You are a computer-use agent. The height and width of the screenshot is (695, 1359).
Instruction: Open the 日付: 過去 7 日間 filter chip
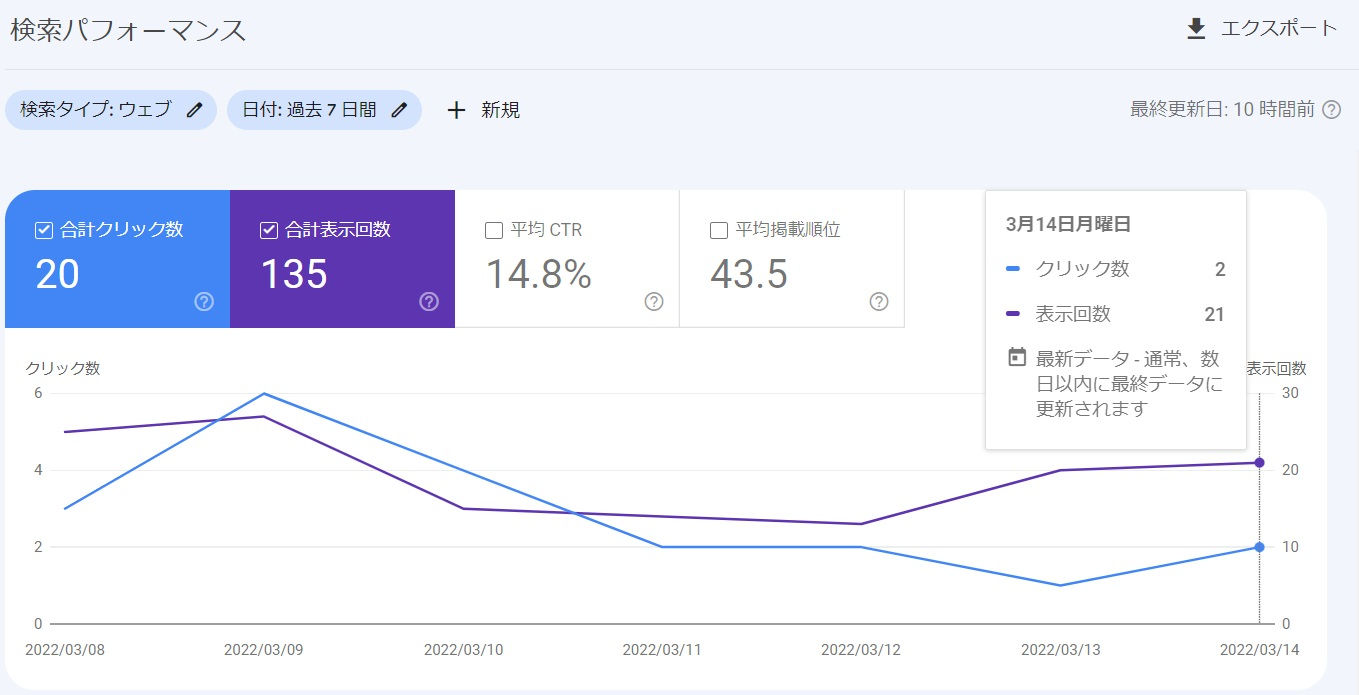point(324,110)
